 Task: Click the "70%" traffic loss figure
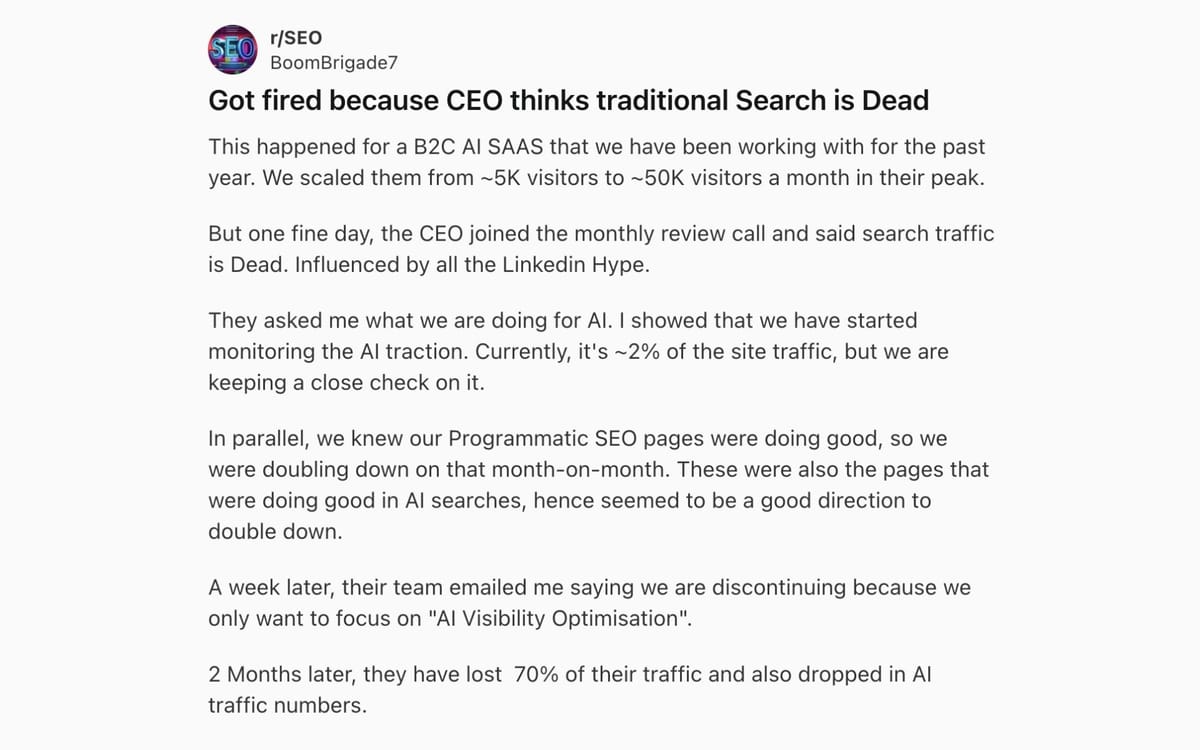coord(538,675)
